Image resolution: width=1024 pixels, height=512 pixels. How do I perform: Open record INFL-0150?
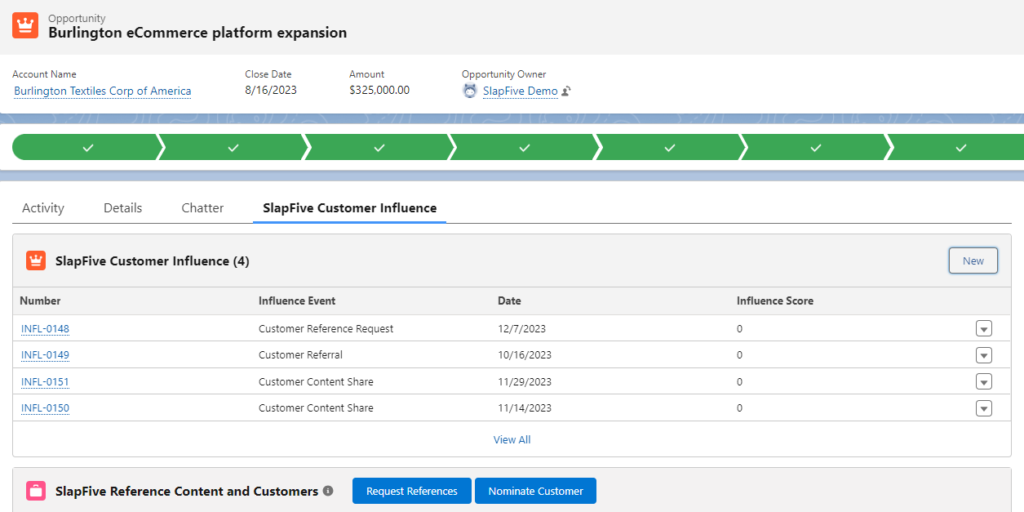(45, 408)
